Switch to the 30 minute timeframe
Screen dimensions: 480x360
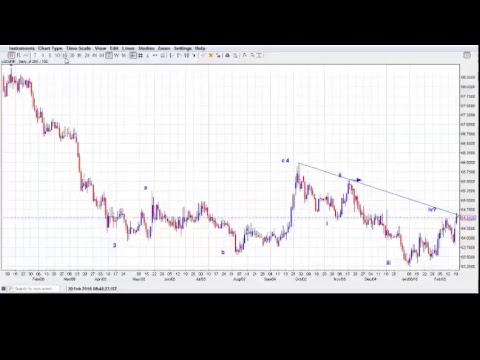tap(72, 55)
